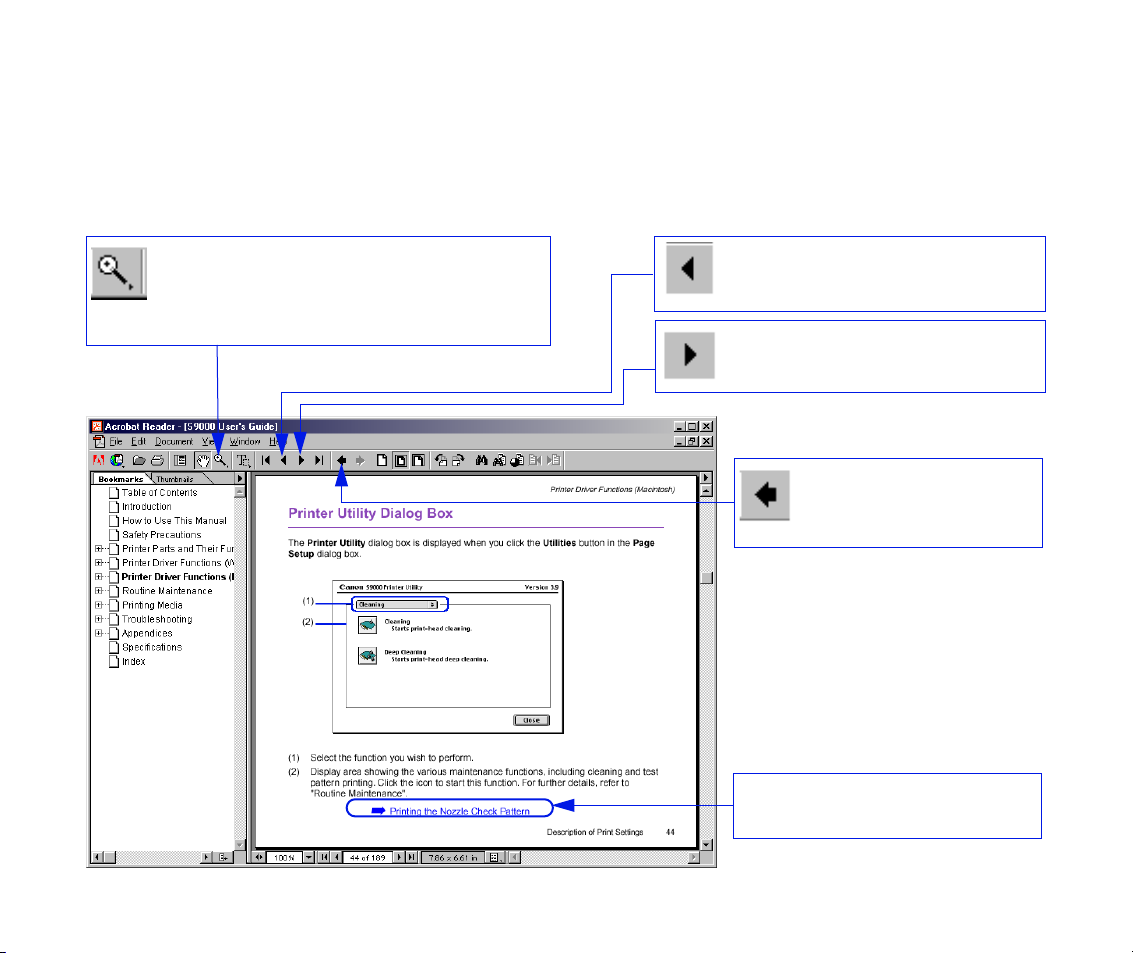1133x953 pixels.
Task: Open the Table of Contents bookmark
Action: [158, 493]
